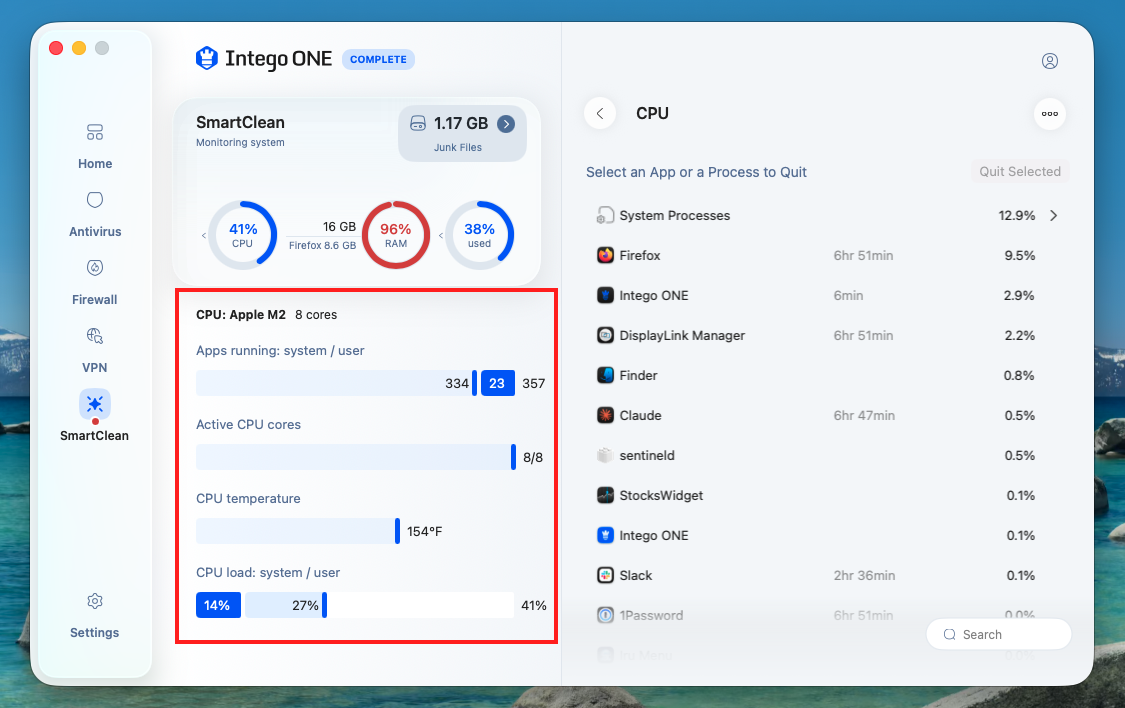1125x708 pixels.
Task: Select the Finder row name
Action: (x=638, y=375)
